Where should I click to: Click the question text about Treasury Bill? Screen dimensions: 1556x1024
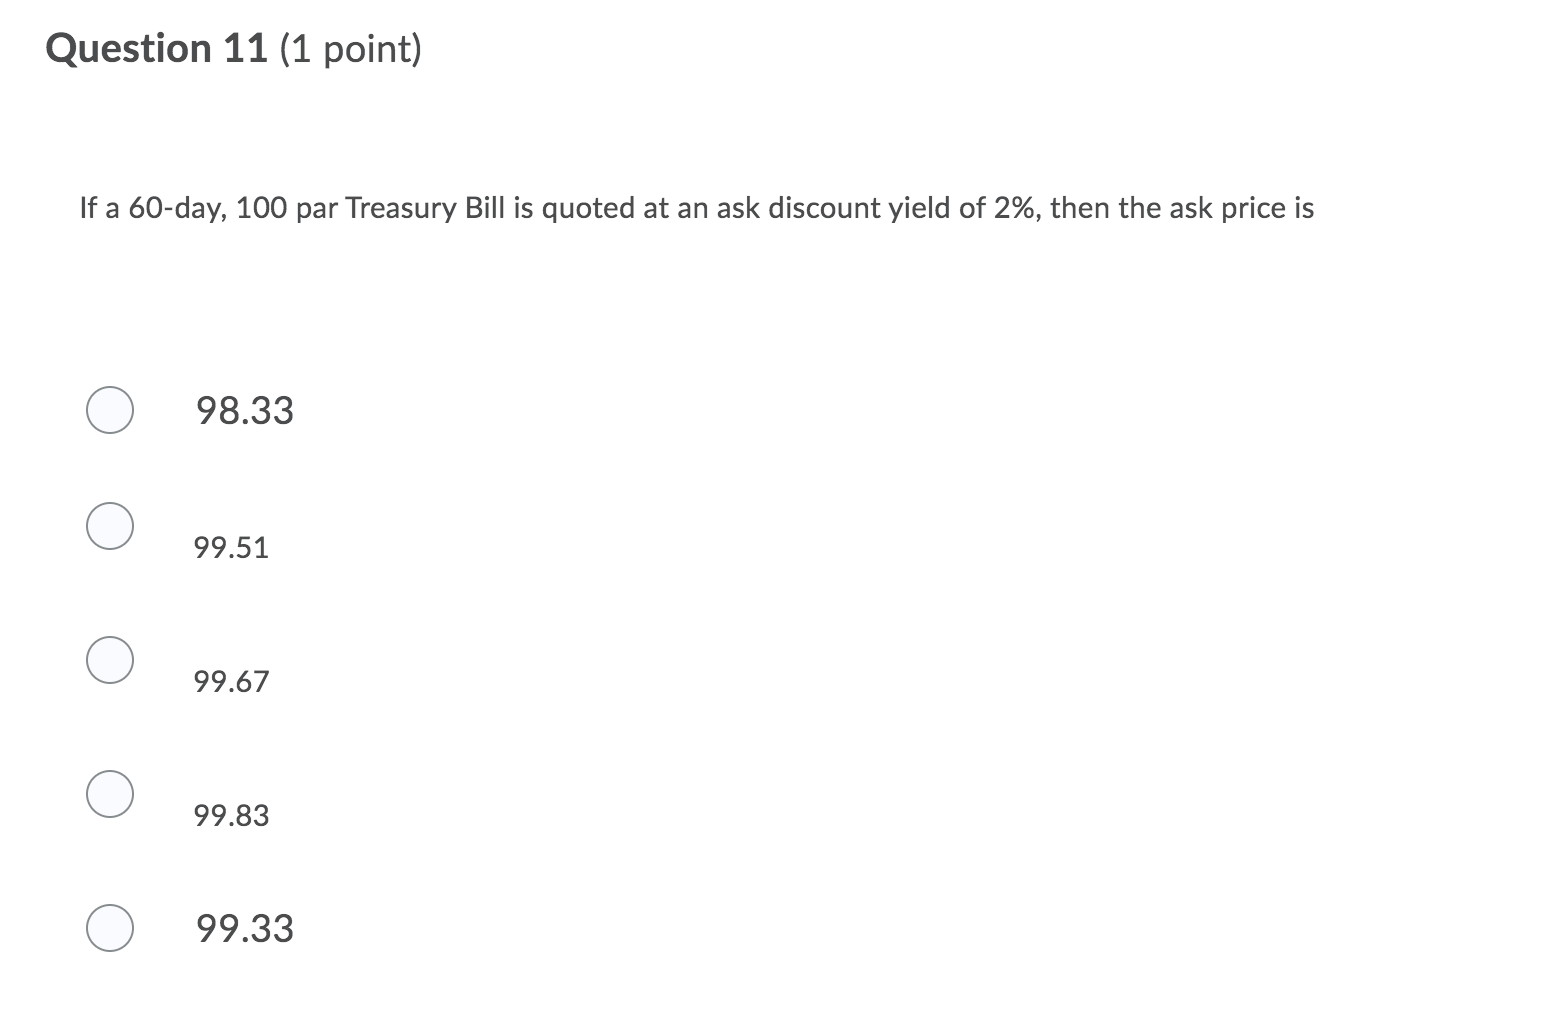[697, 208]
